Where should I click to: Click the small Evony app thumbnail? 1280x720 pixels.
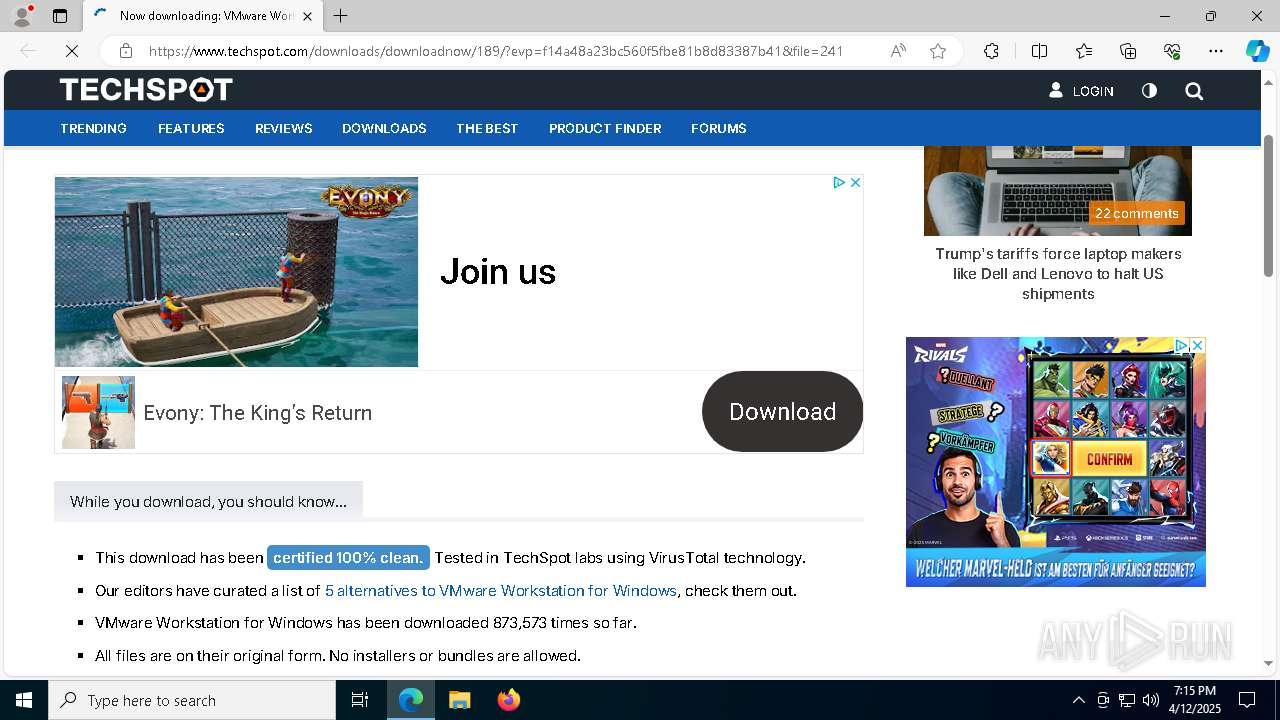click(98, 412)
